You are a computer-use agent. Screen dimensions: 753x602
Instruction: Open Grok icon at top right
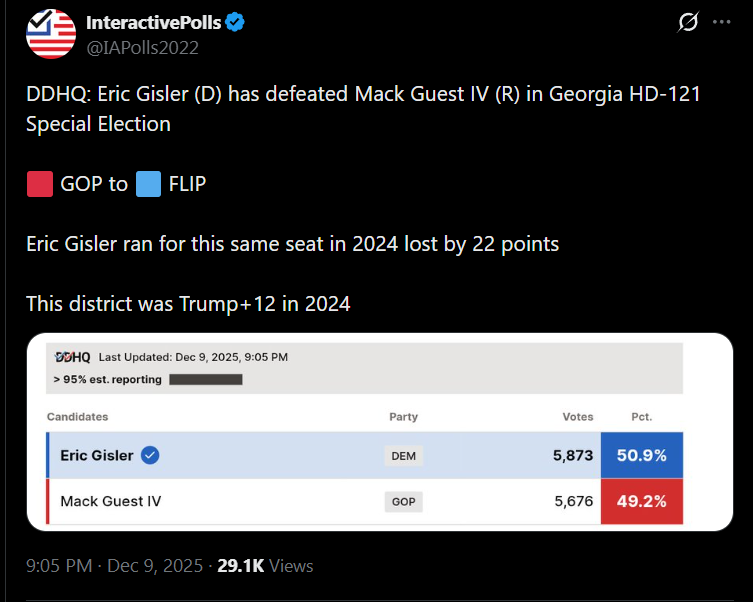[x=688, y=22]
